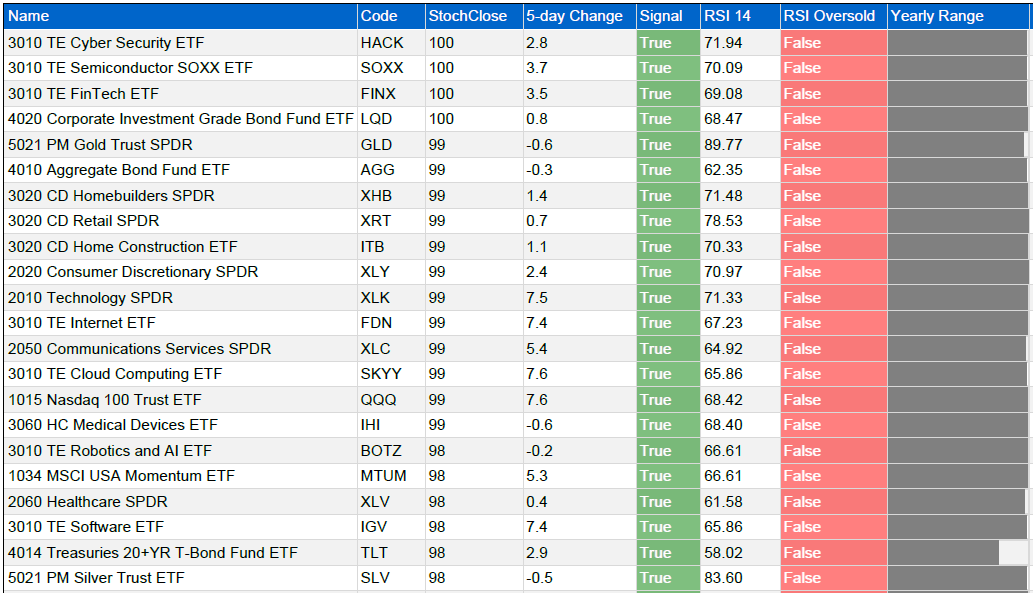The image size is (1033, 593).
Task: Click the False RSI Oversold cell in GLD row
Action: coord(833,144)
